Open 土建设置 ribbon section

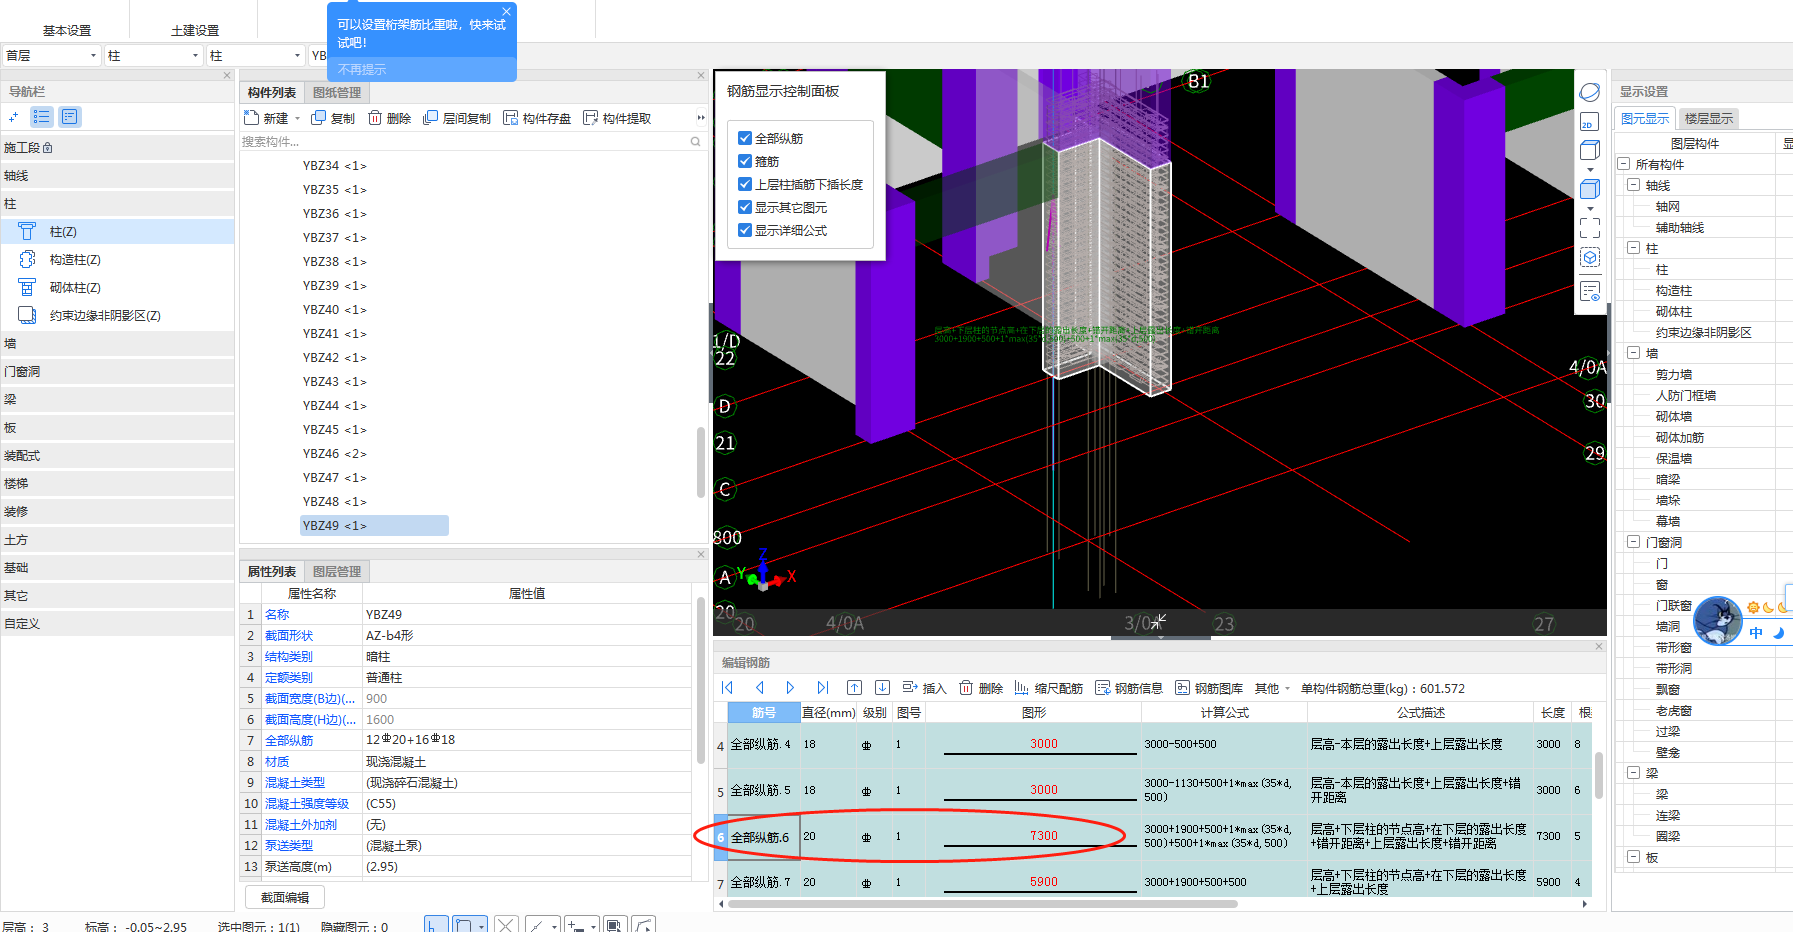click(x=195, y=30)
